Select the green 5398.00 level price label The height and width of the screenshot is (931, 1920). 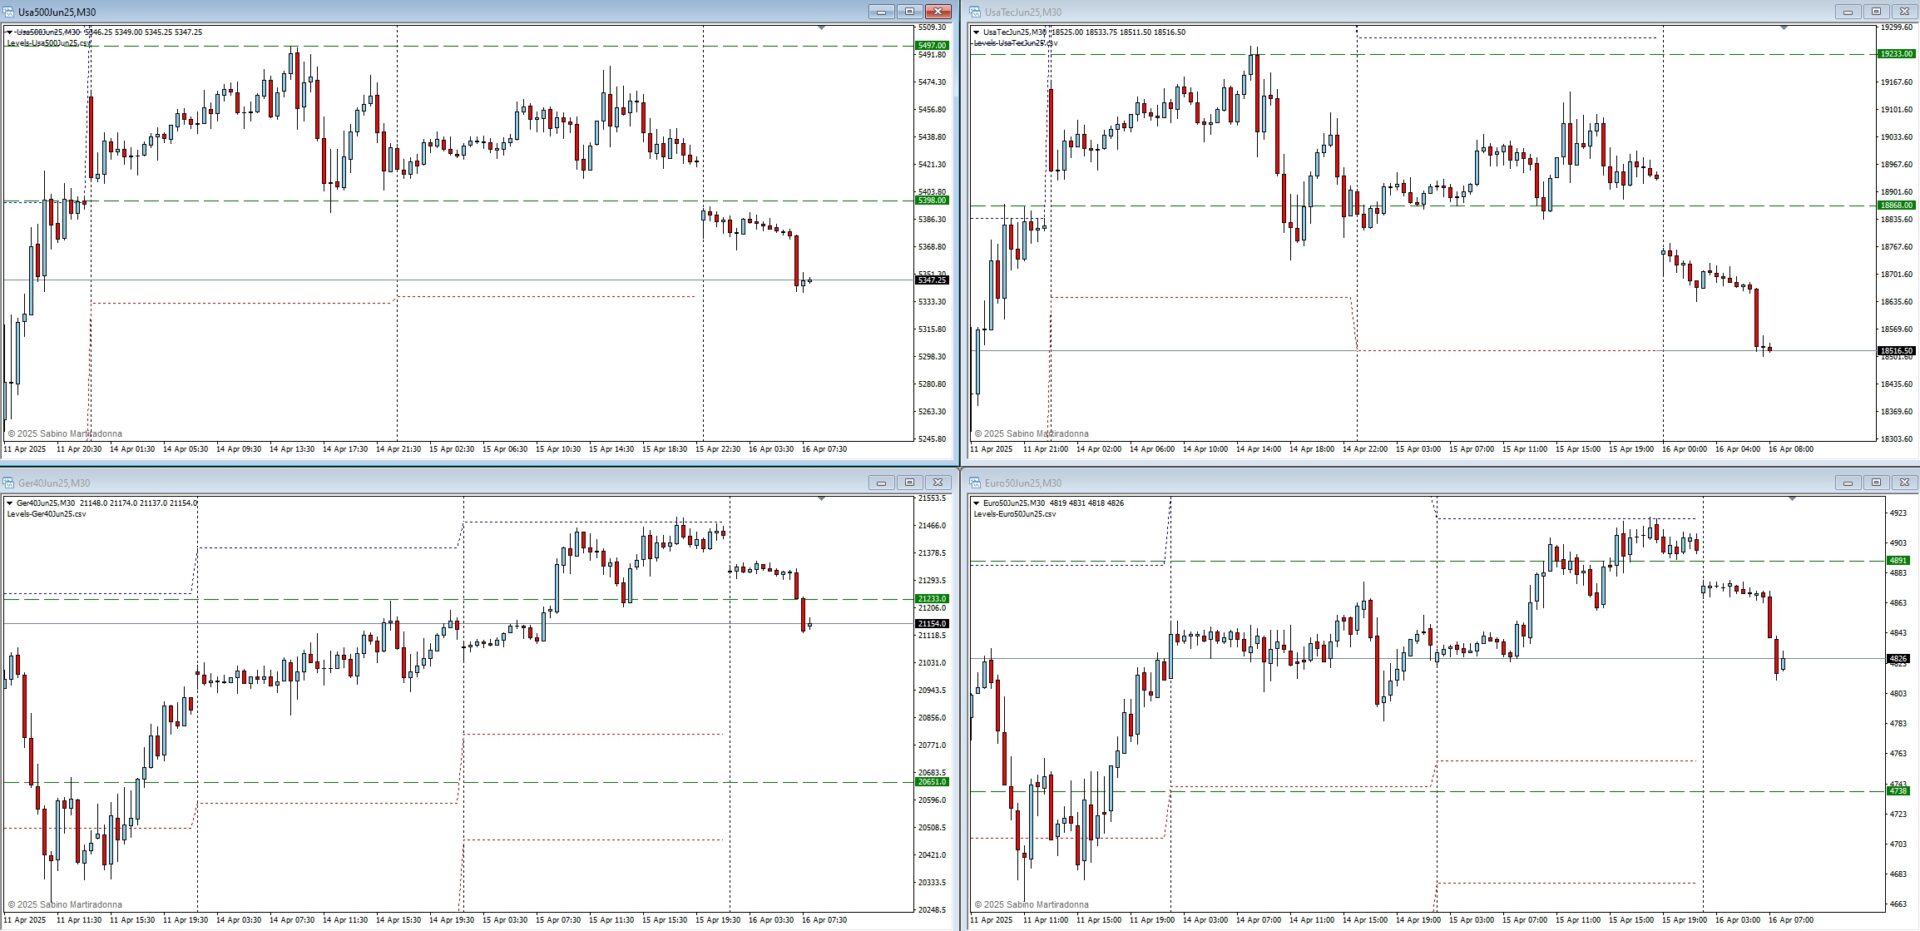click(932, 201)
